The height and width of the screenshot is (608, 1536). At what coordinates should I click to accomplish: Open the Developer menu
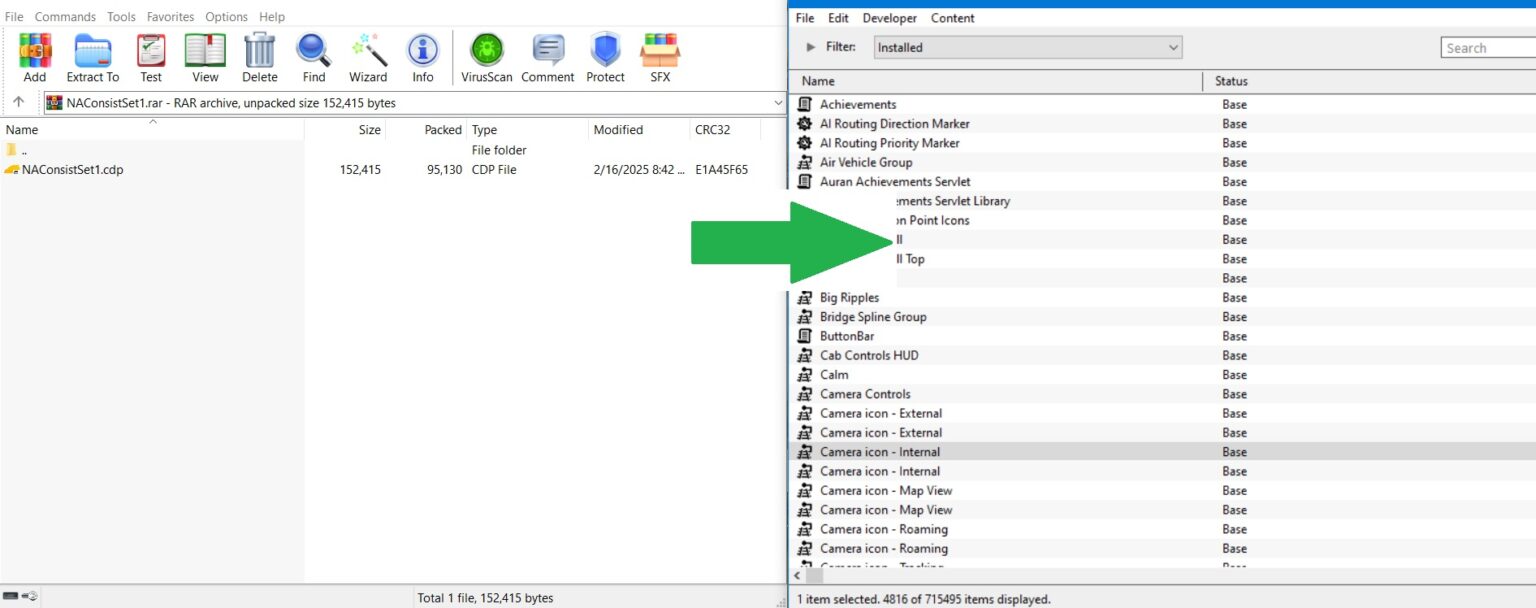(x=889, y=17)
